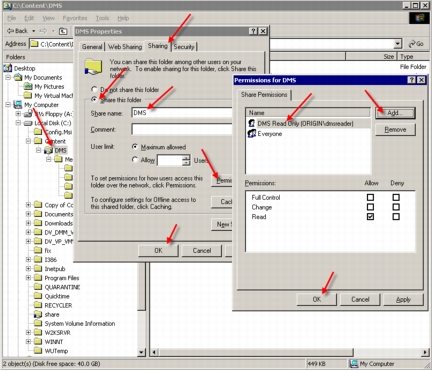
Task: Click the My Computer icon in tree
Action: point(18,105)
